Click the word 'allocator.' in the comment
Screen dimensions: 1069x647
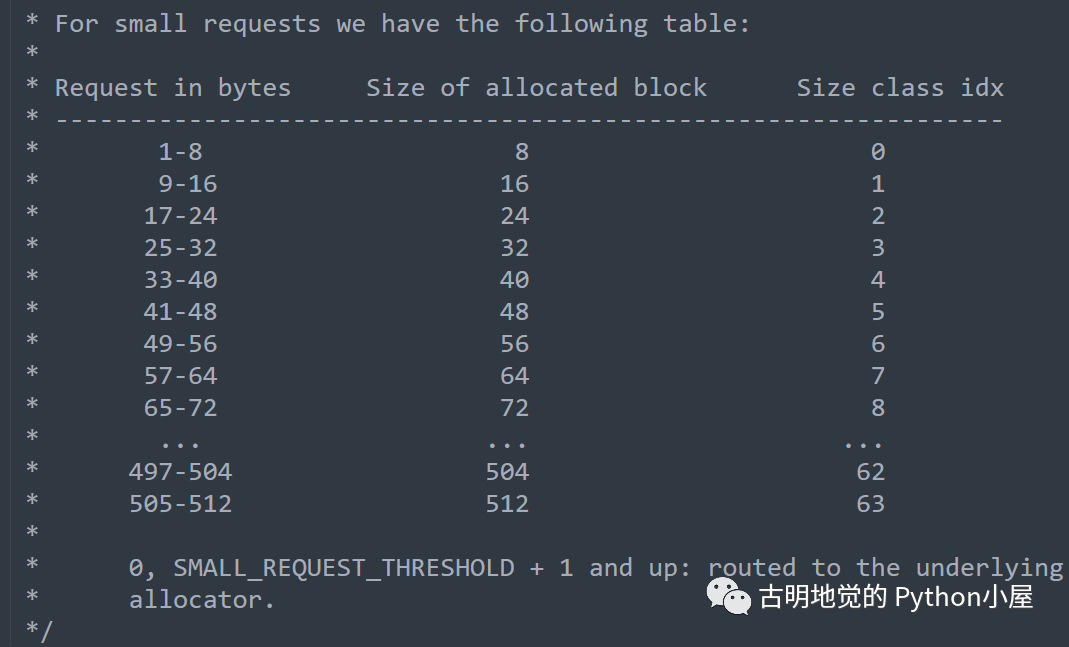pos(201,600)
